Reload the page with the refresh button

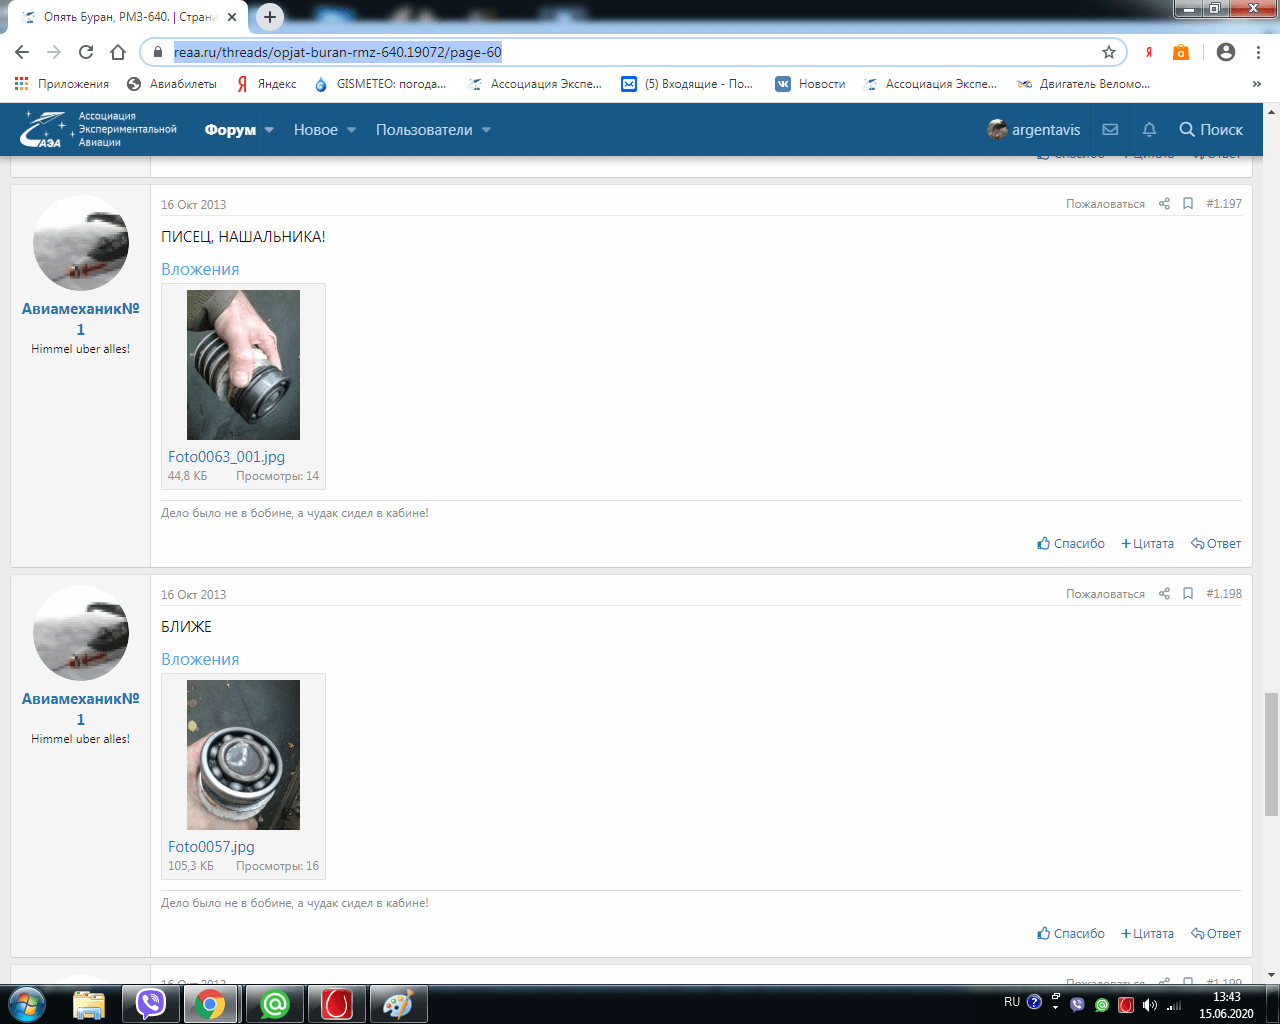tap(86, 52)
